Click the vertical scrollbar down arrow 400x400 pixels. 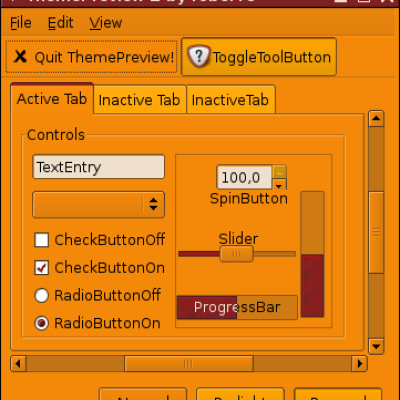376,347
